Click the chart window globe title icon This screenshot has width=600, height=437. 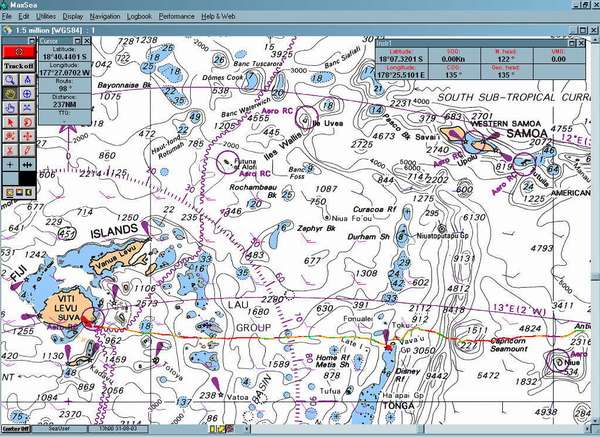7,30
